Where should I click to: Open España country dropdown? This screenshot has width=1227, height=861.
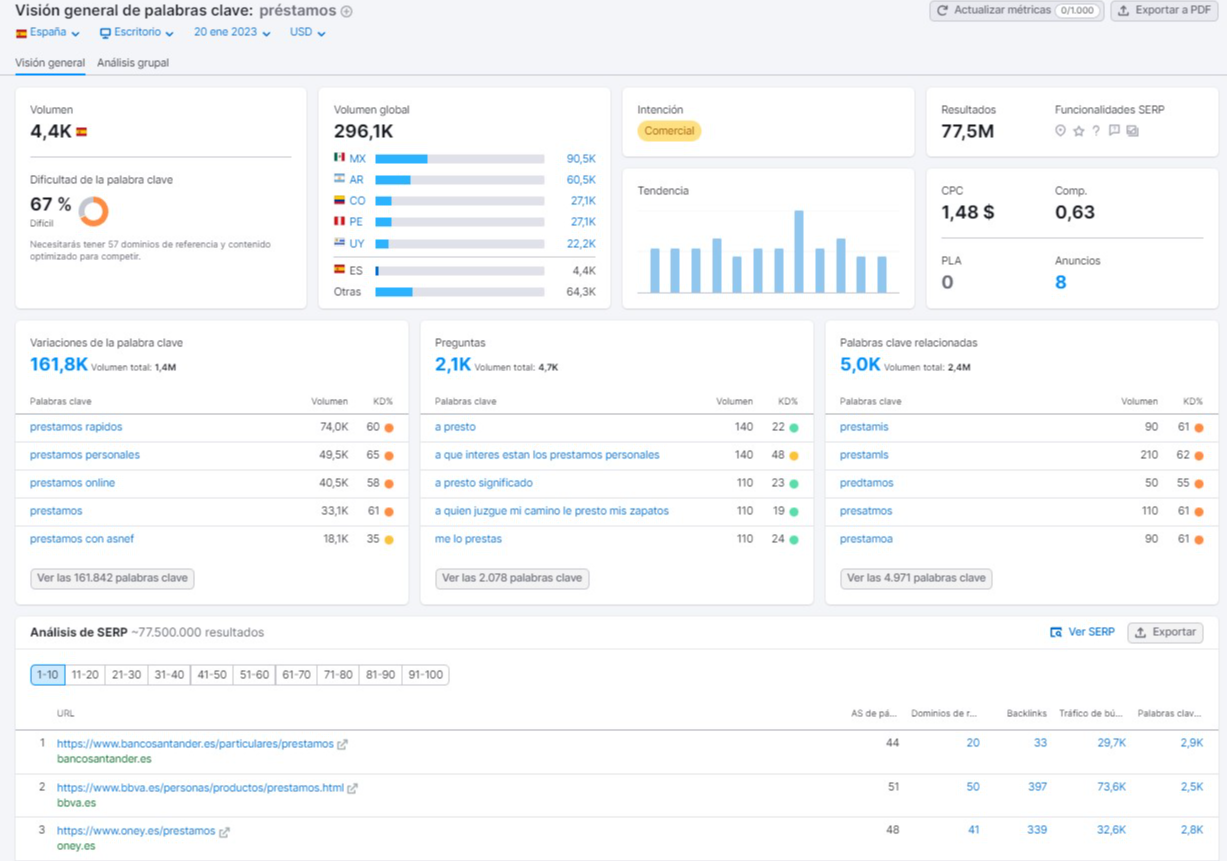tap(47, 32)
